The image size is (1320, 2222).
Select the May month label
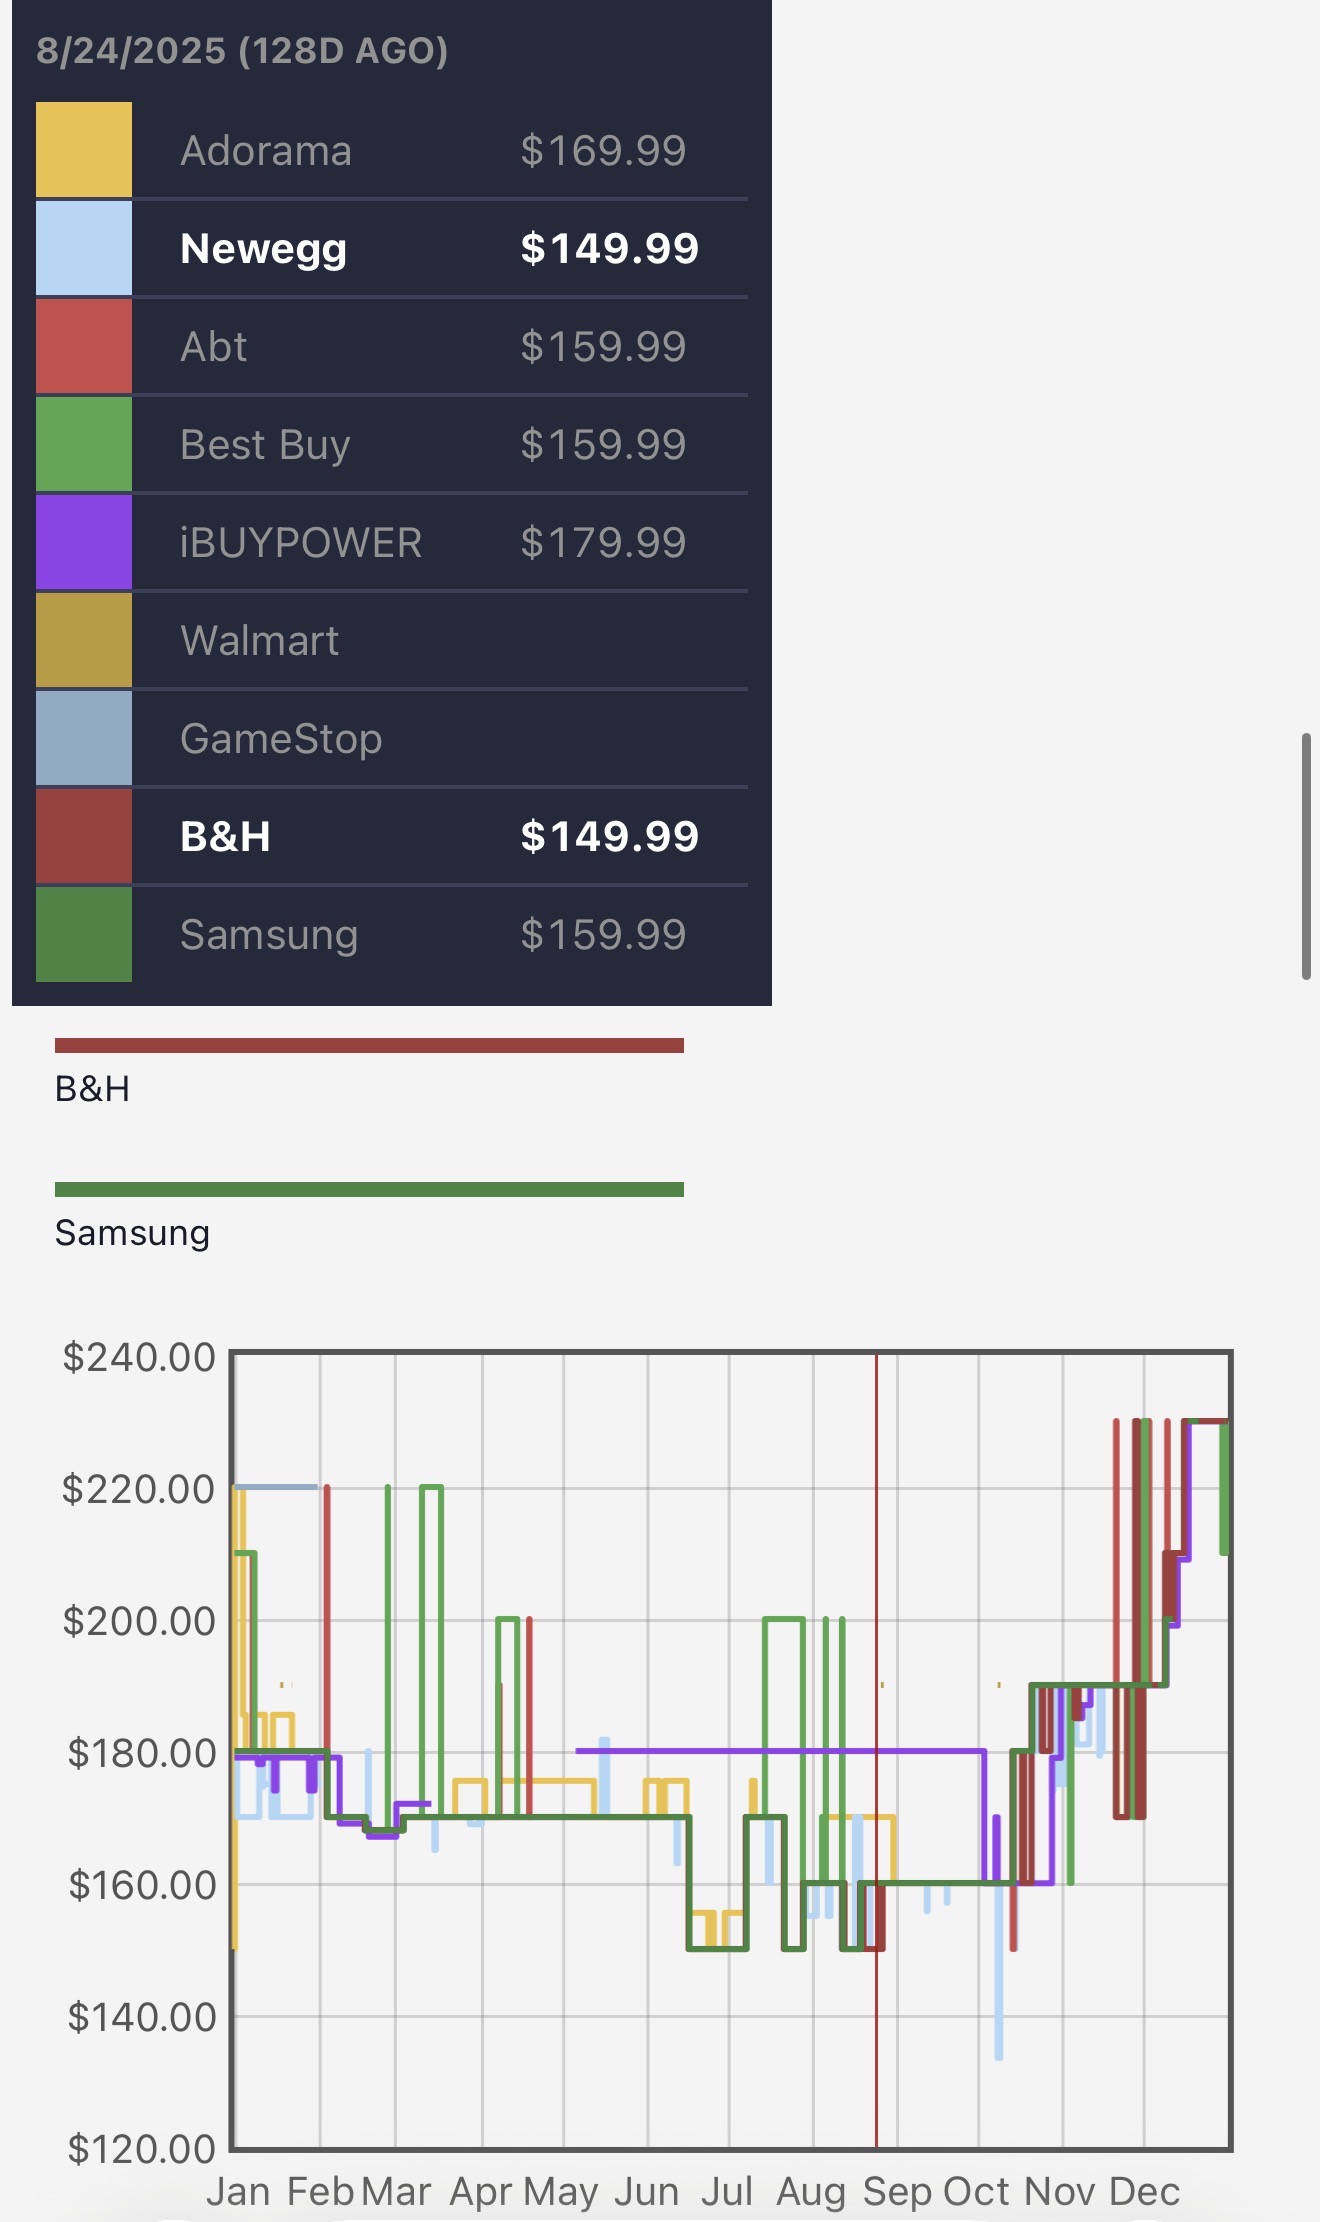click(561, 2192)
